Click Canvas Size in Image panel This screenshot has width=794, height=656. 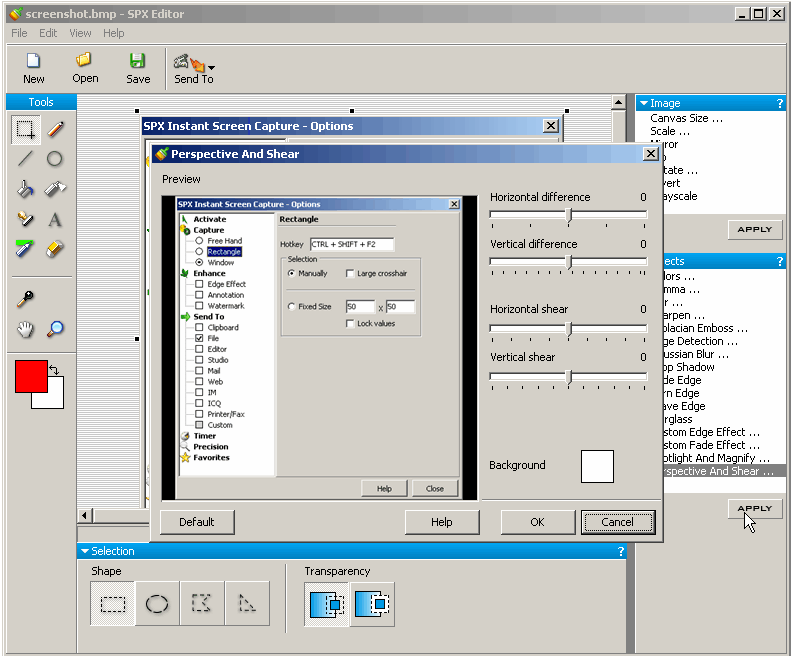(x=686, y=118)
